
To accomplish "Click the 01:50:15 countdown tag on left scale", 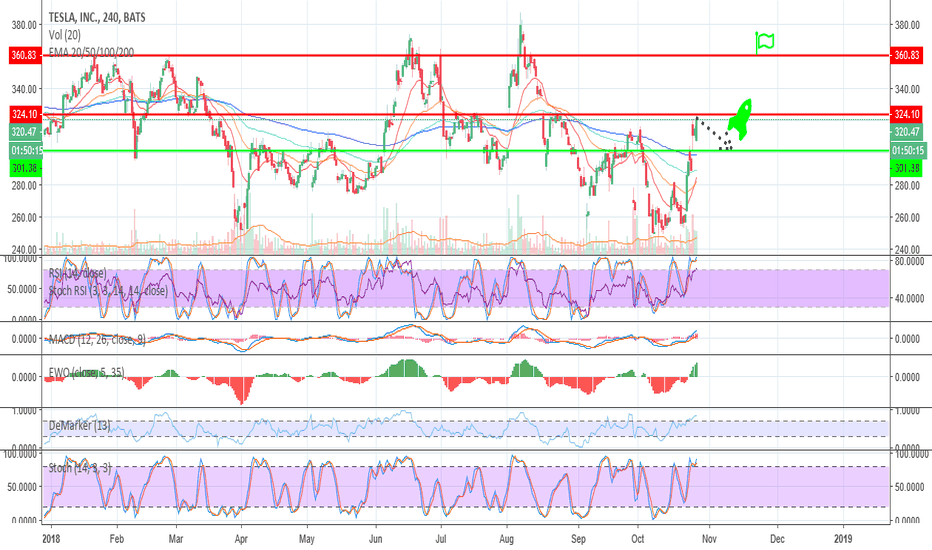I will pos(25,150).
